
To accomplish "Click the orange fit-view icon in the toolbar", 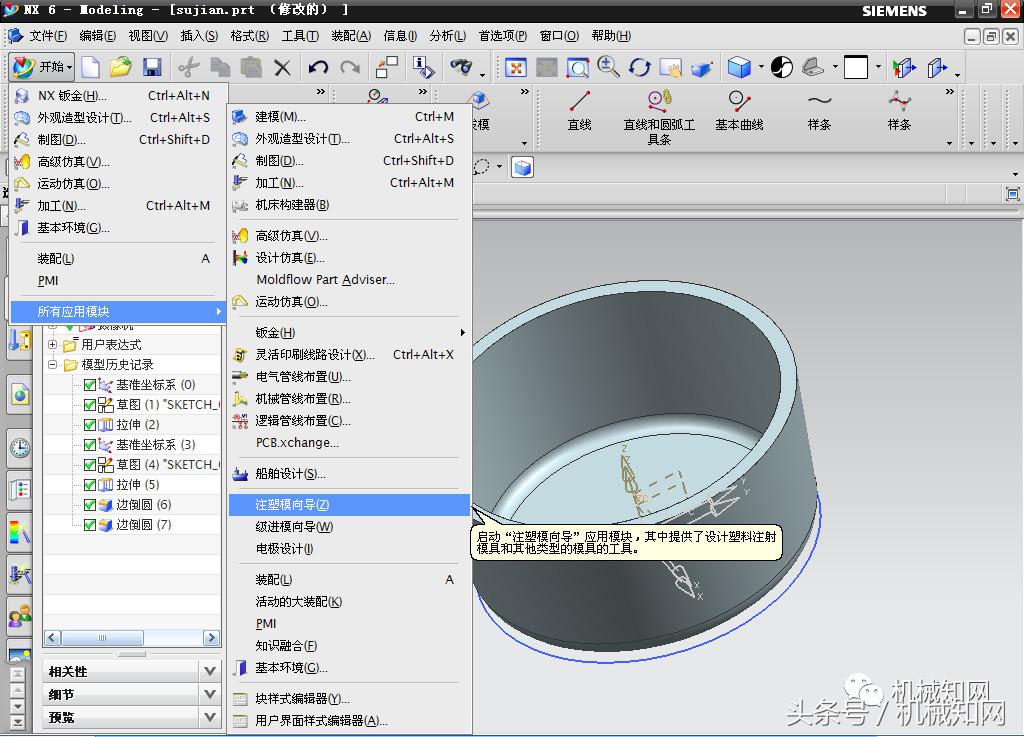I will point(514,66).
